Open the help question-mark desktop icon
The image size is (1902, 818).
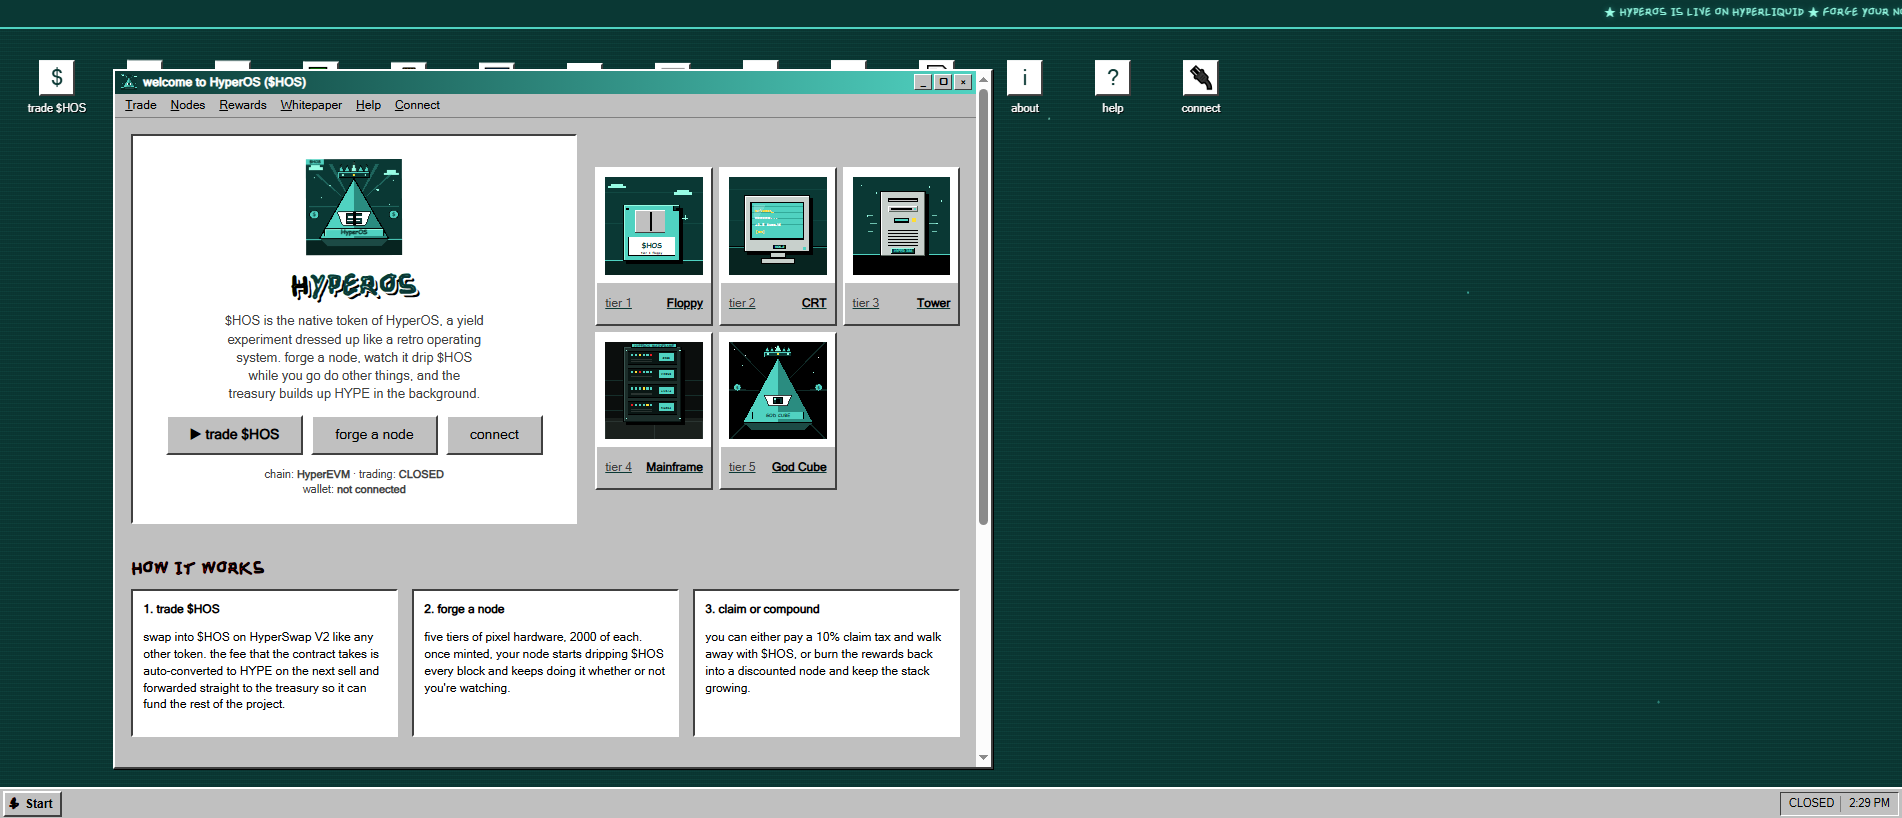(1112, 87)
